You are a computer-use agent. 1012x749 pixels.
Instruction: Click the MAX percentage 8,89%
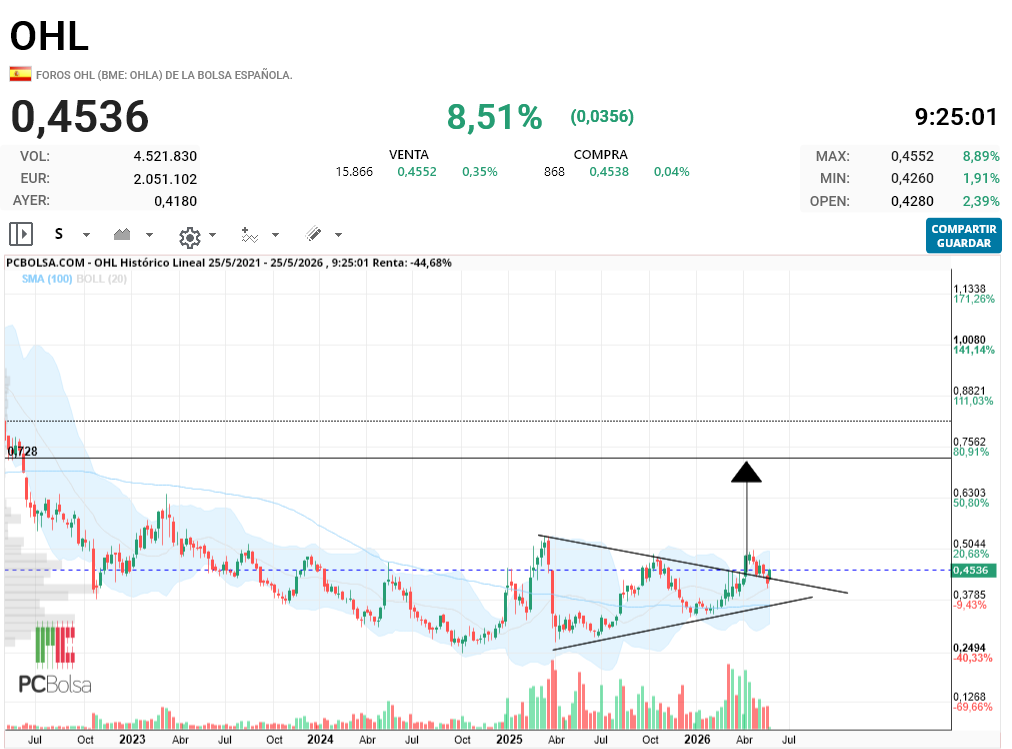pos(981,156)
